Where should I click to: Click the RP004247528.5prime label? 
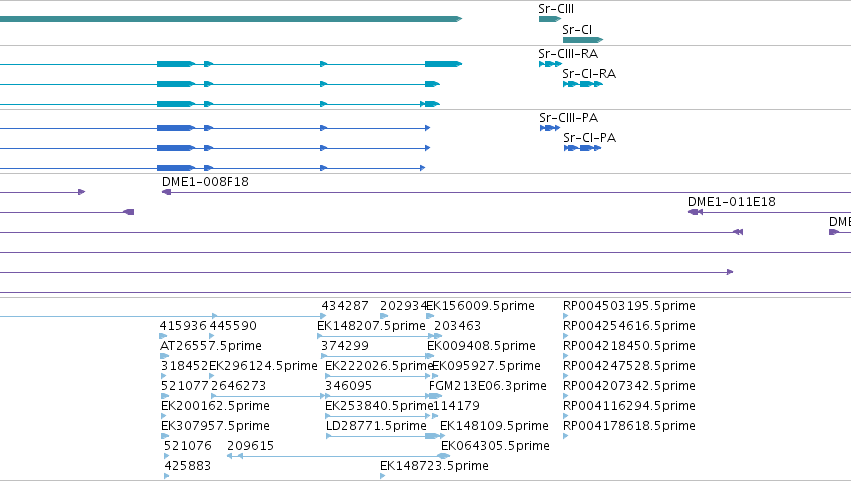coord(629,366)
